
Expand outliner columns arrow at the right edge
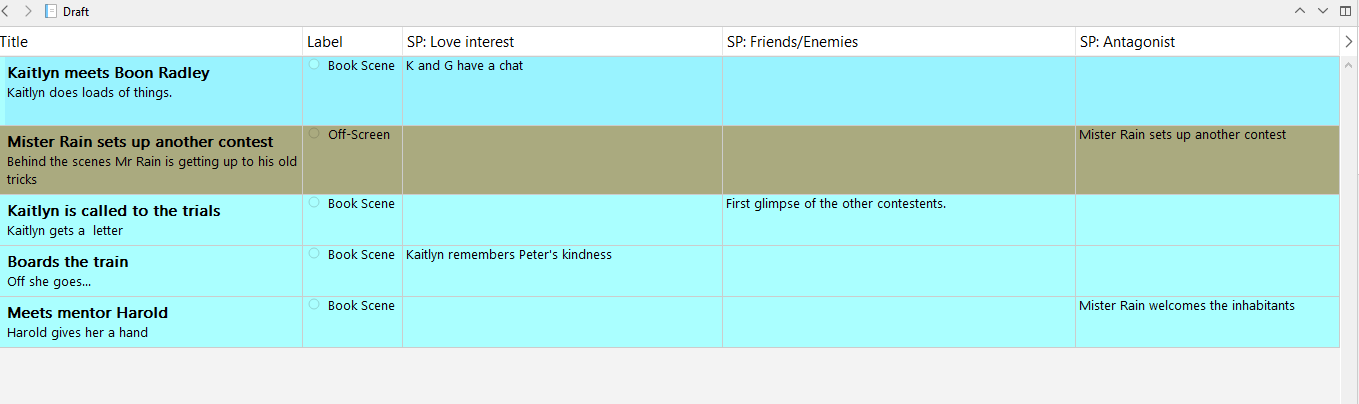pos(1349,41)
